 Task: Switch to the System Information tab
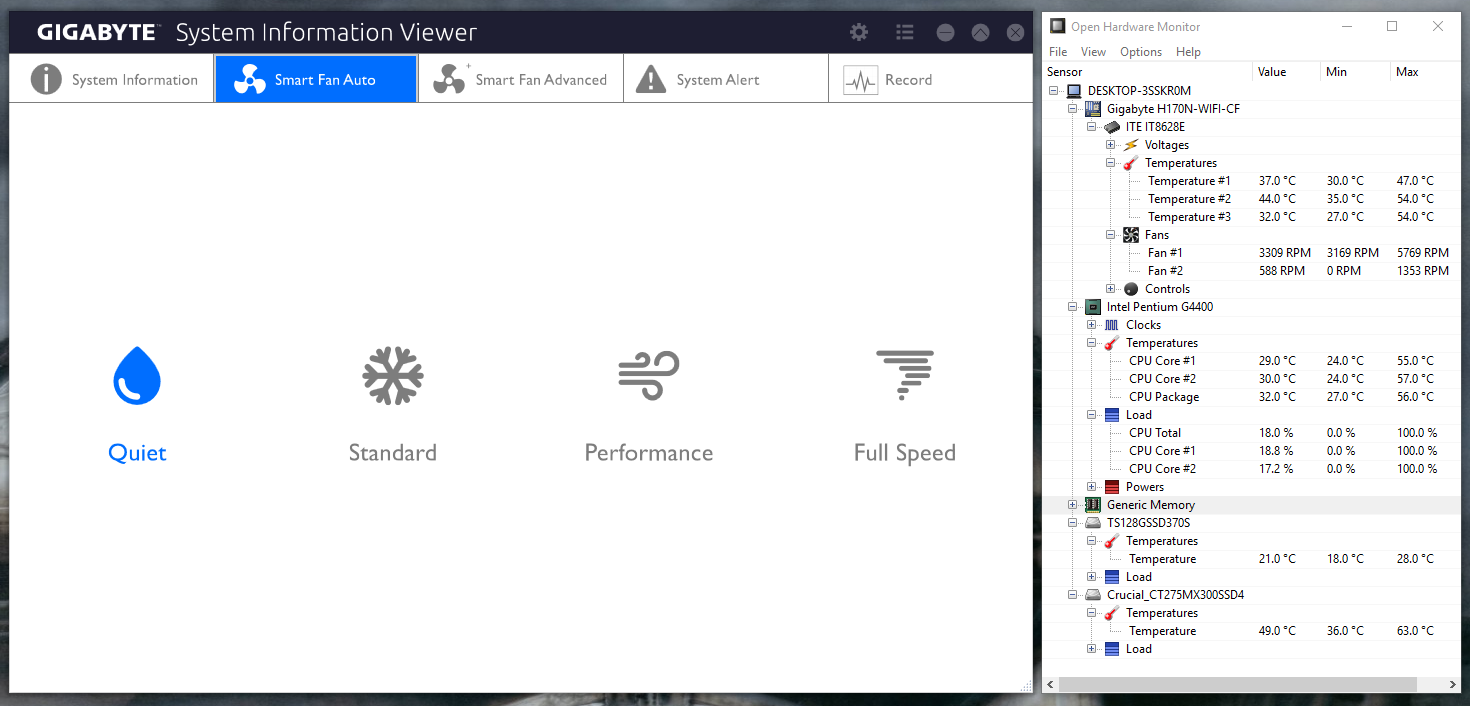tap(111, 79)
